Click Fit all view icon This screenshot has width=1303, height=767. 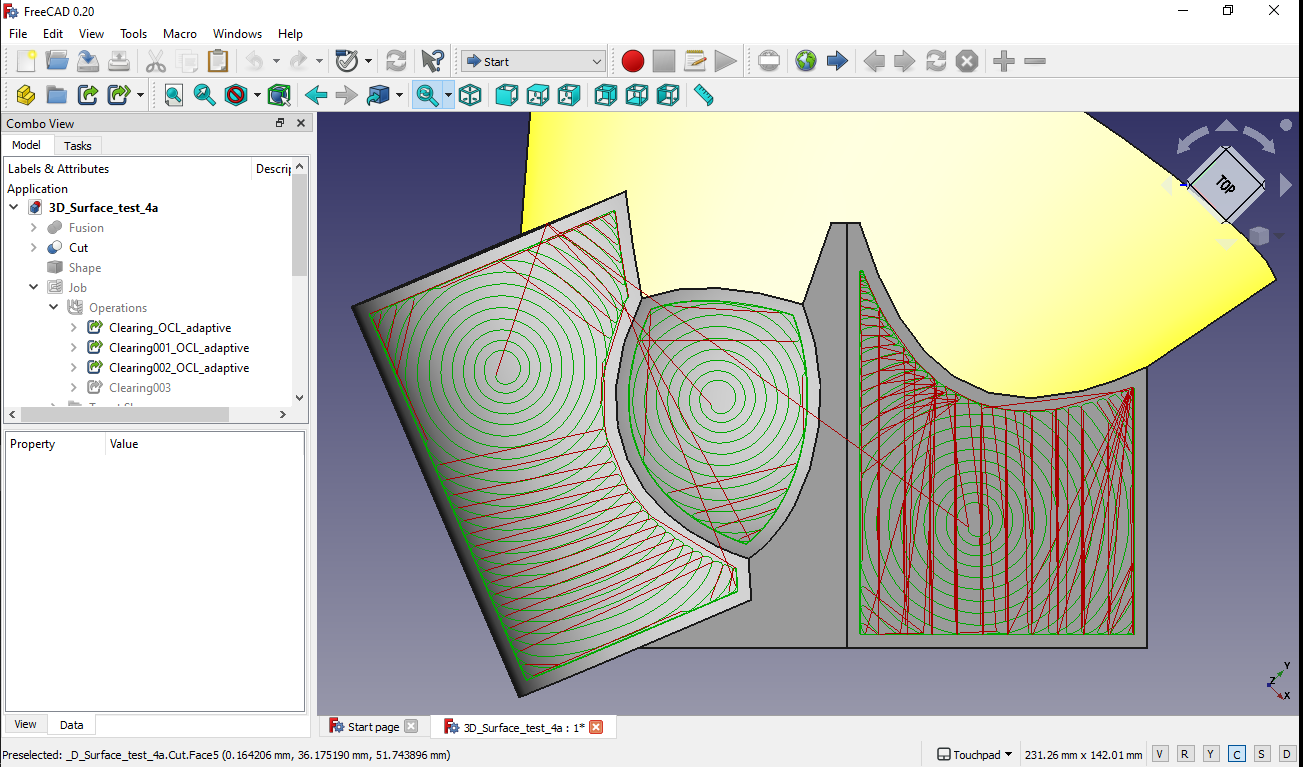[x=174, y=95]
